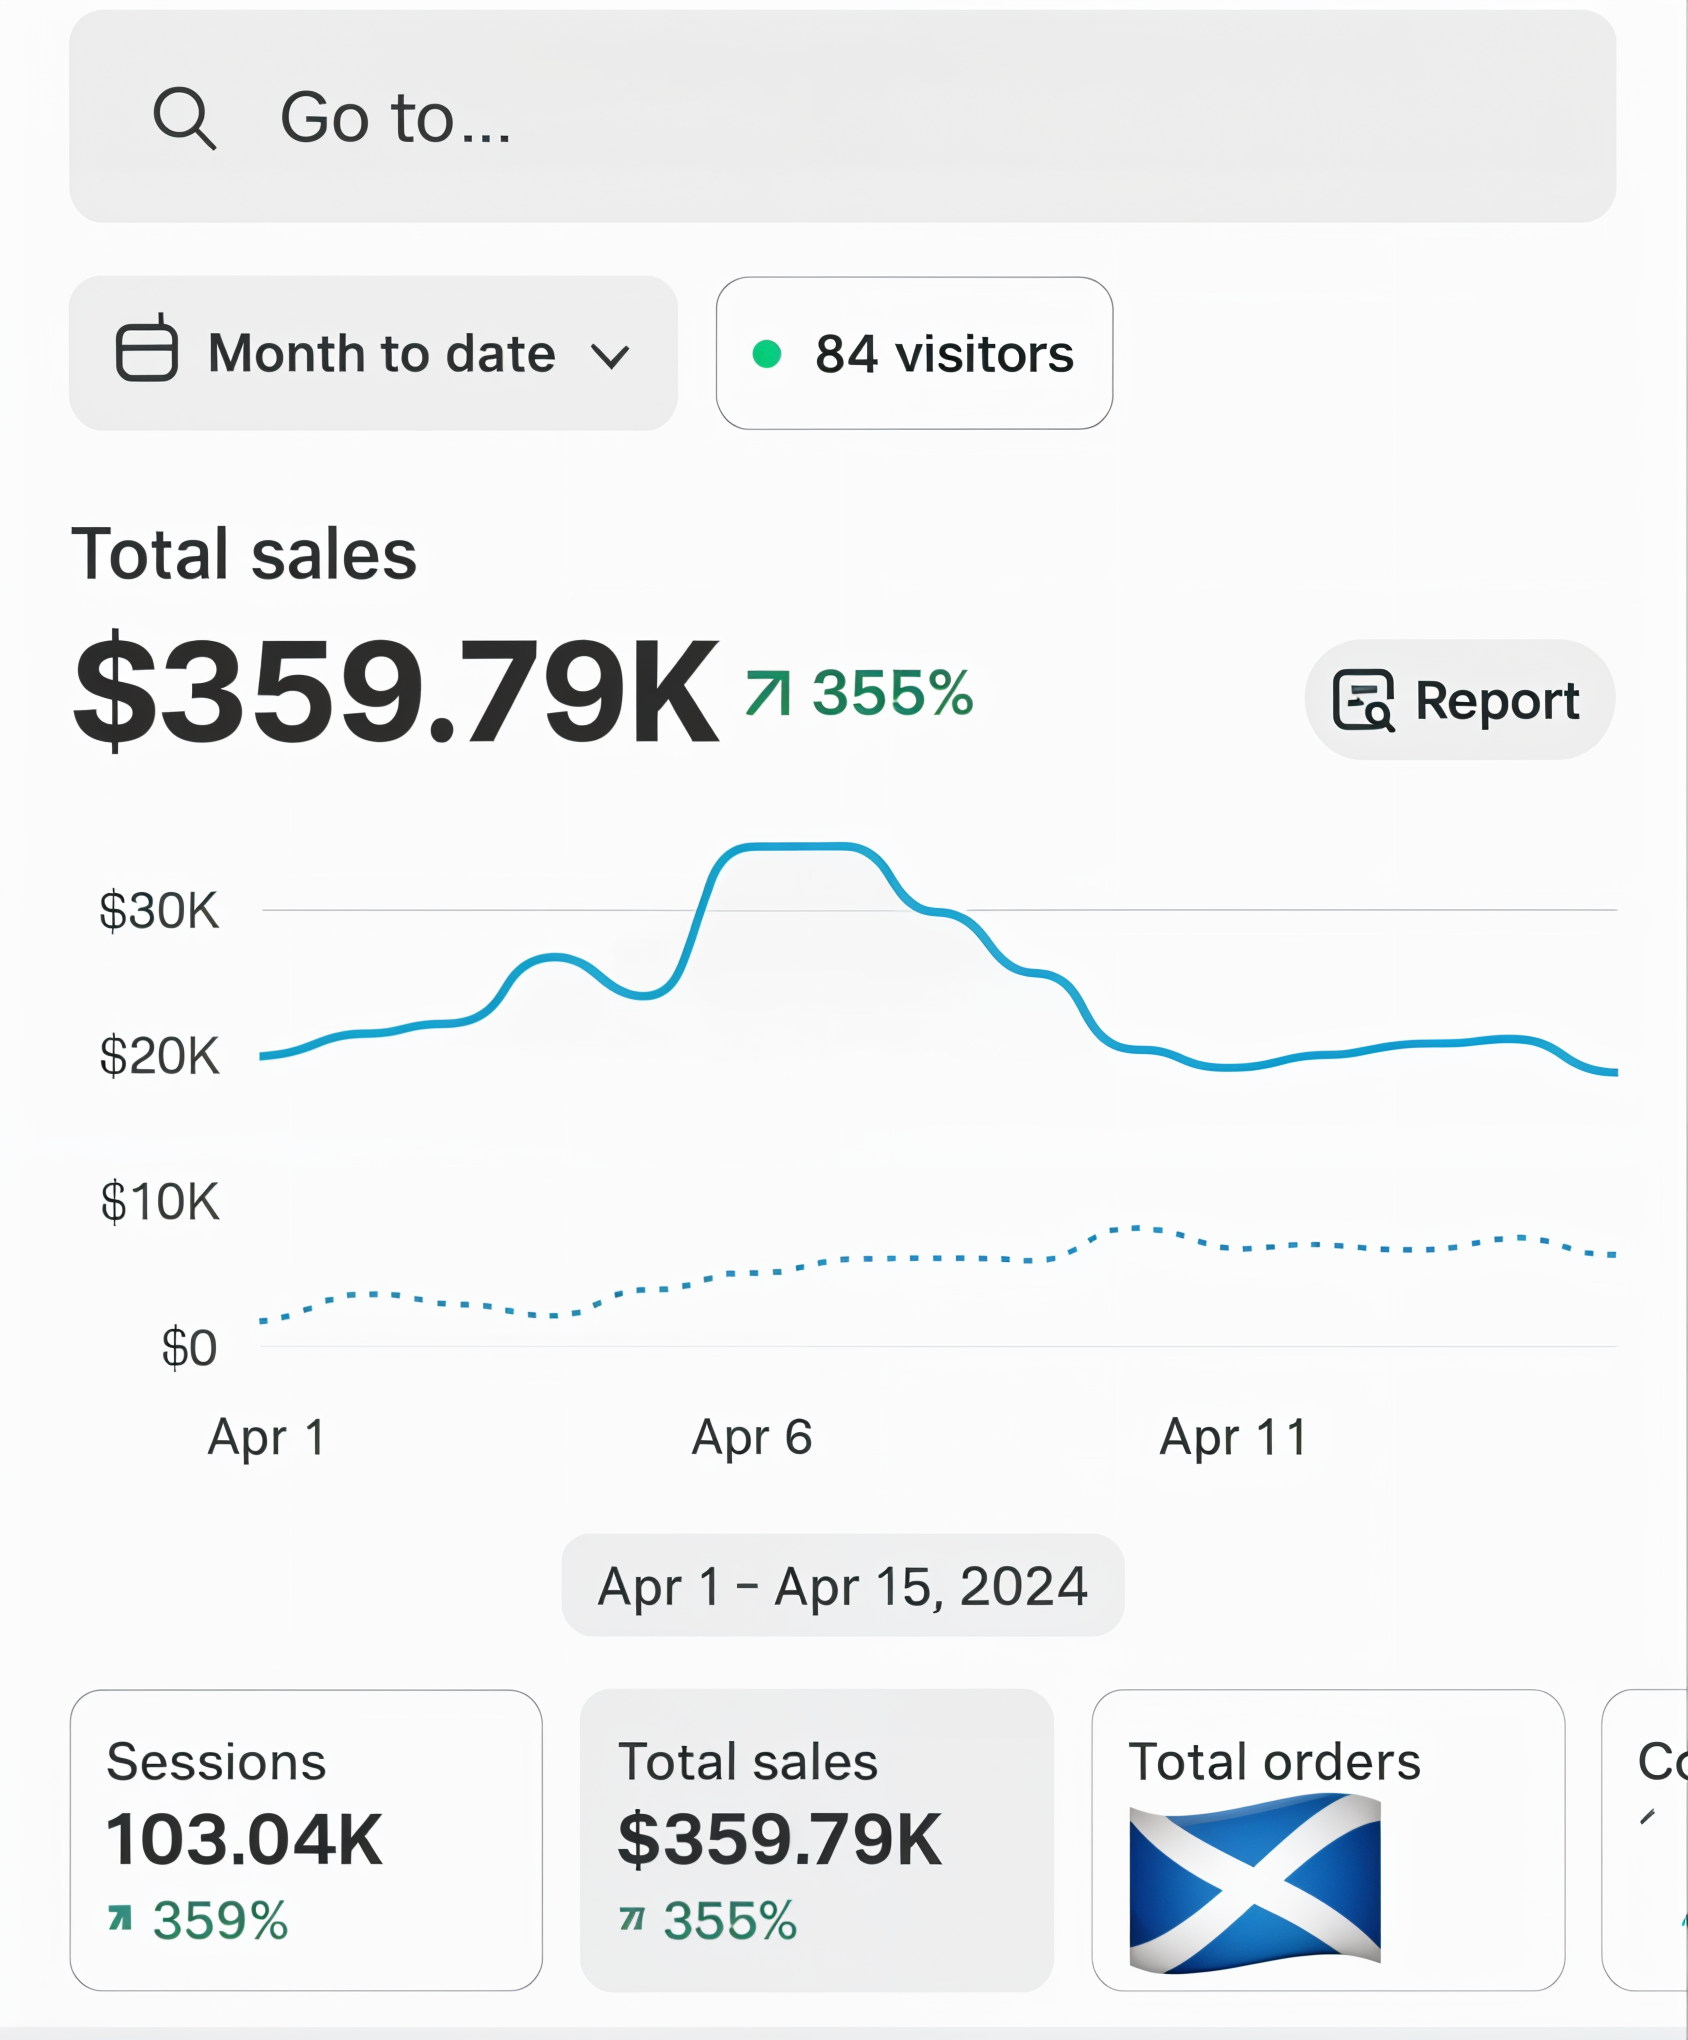Click the solid sales line peak on chart

[800, 846]
